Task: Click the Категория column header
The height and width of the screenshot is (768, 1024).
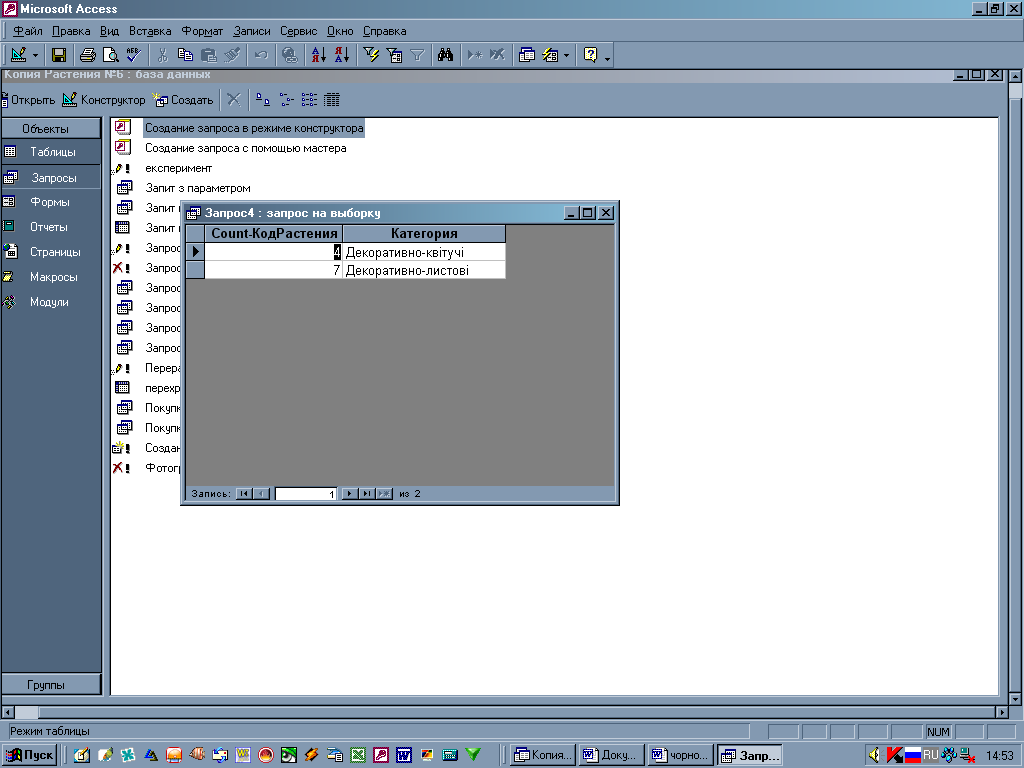Action: click(x=424, y=233)
